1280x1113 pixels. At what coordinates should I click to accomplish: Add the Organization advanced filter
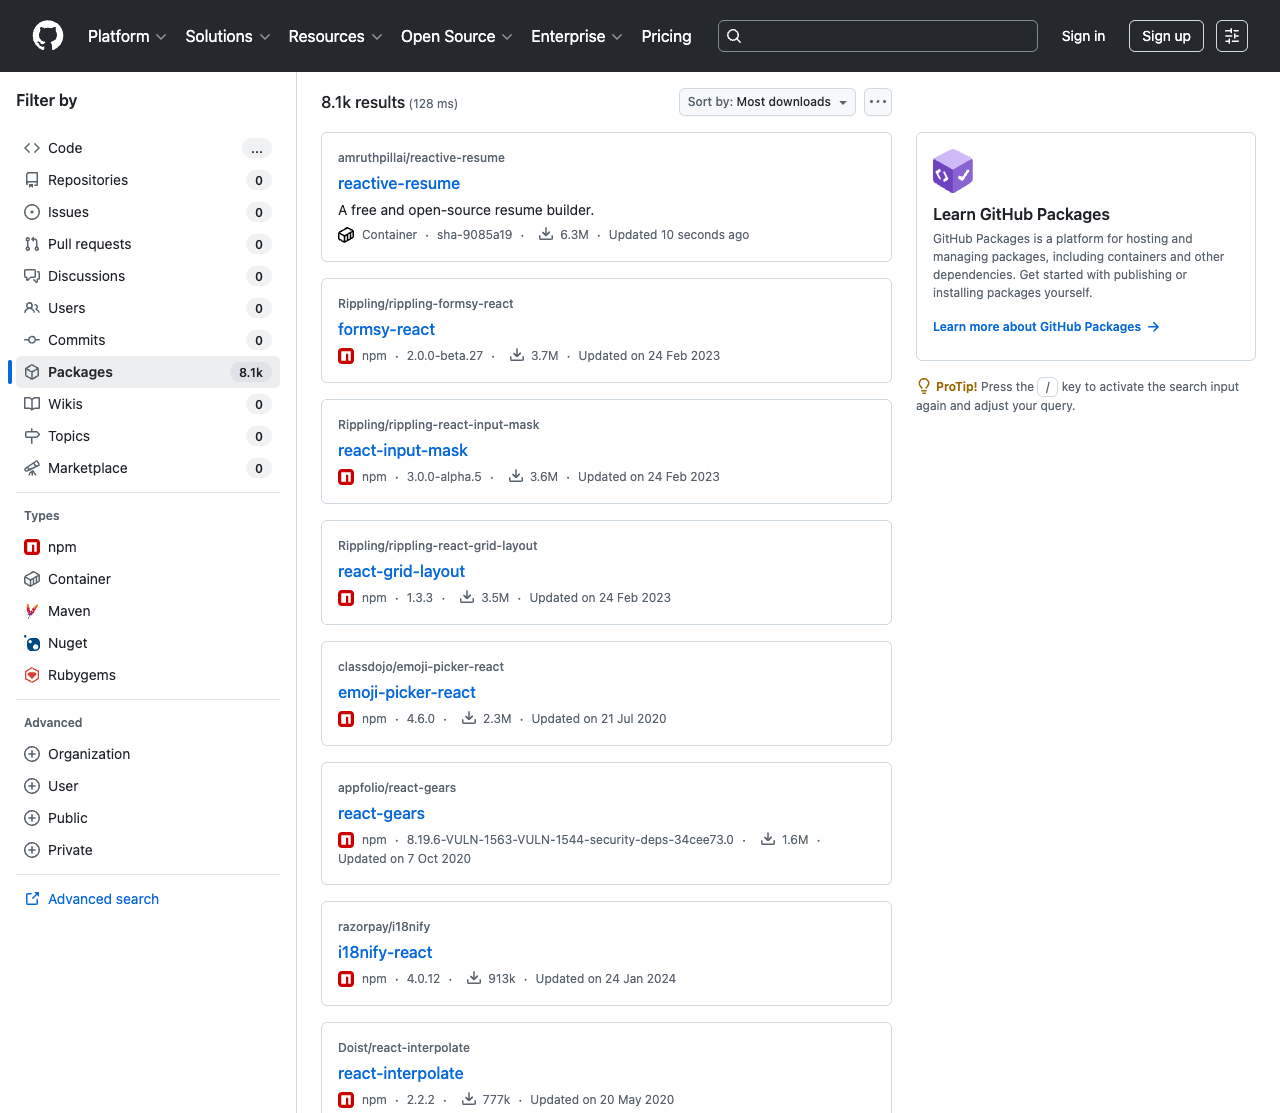[148, 754]
